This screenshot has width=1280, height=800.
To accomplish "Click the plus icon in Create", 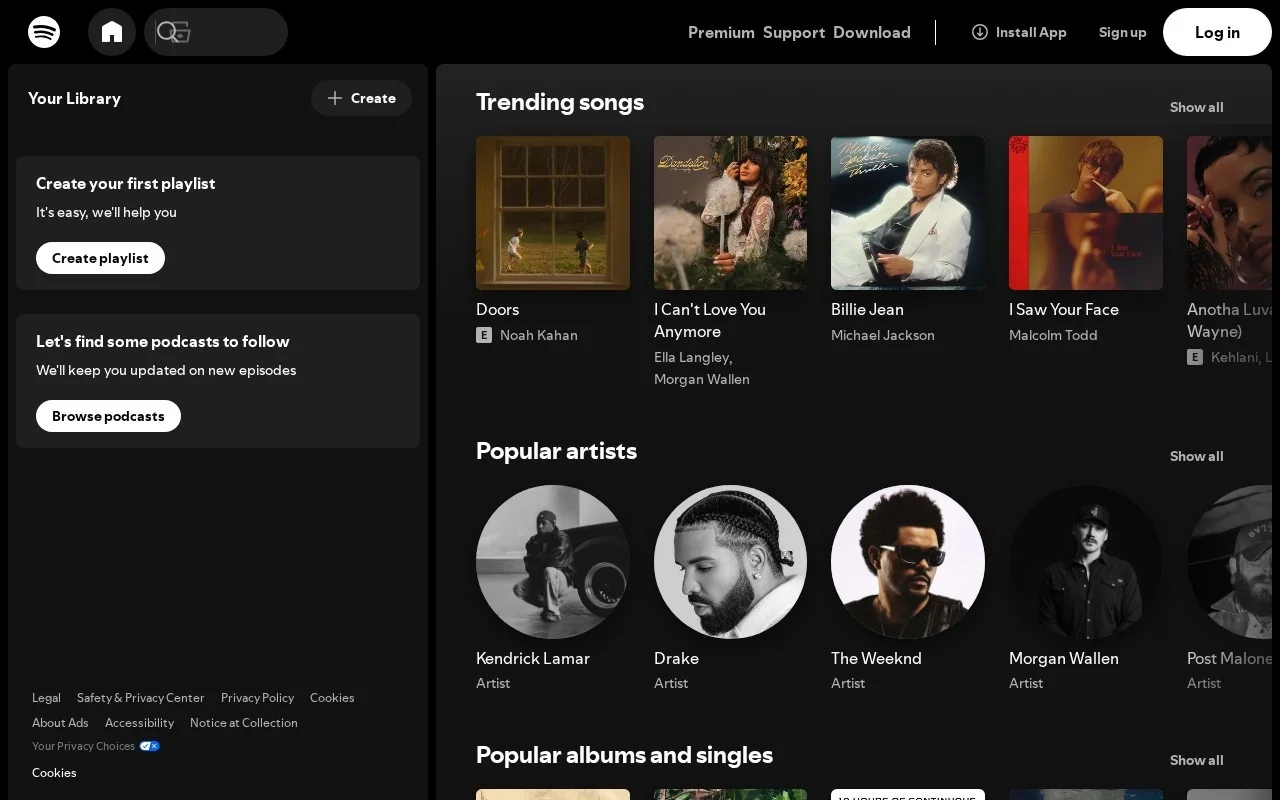I will coord(335,98).
